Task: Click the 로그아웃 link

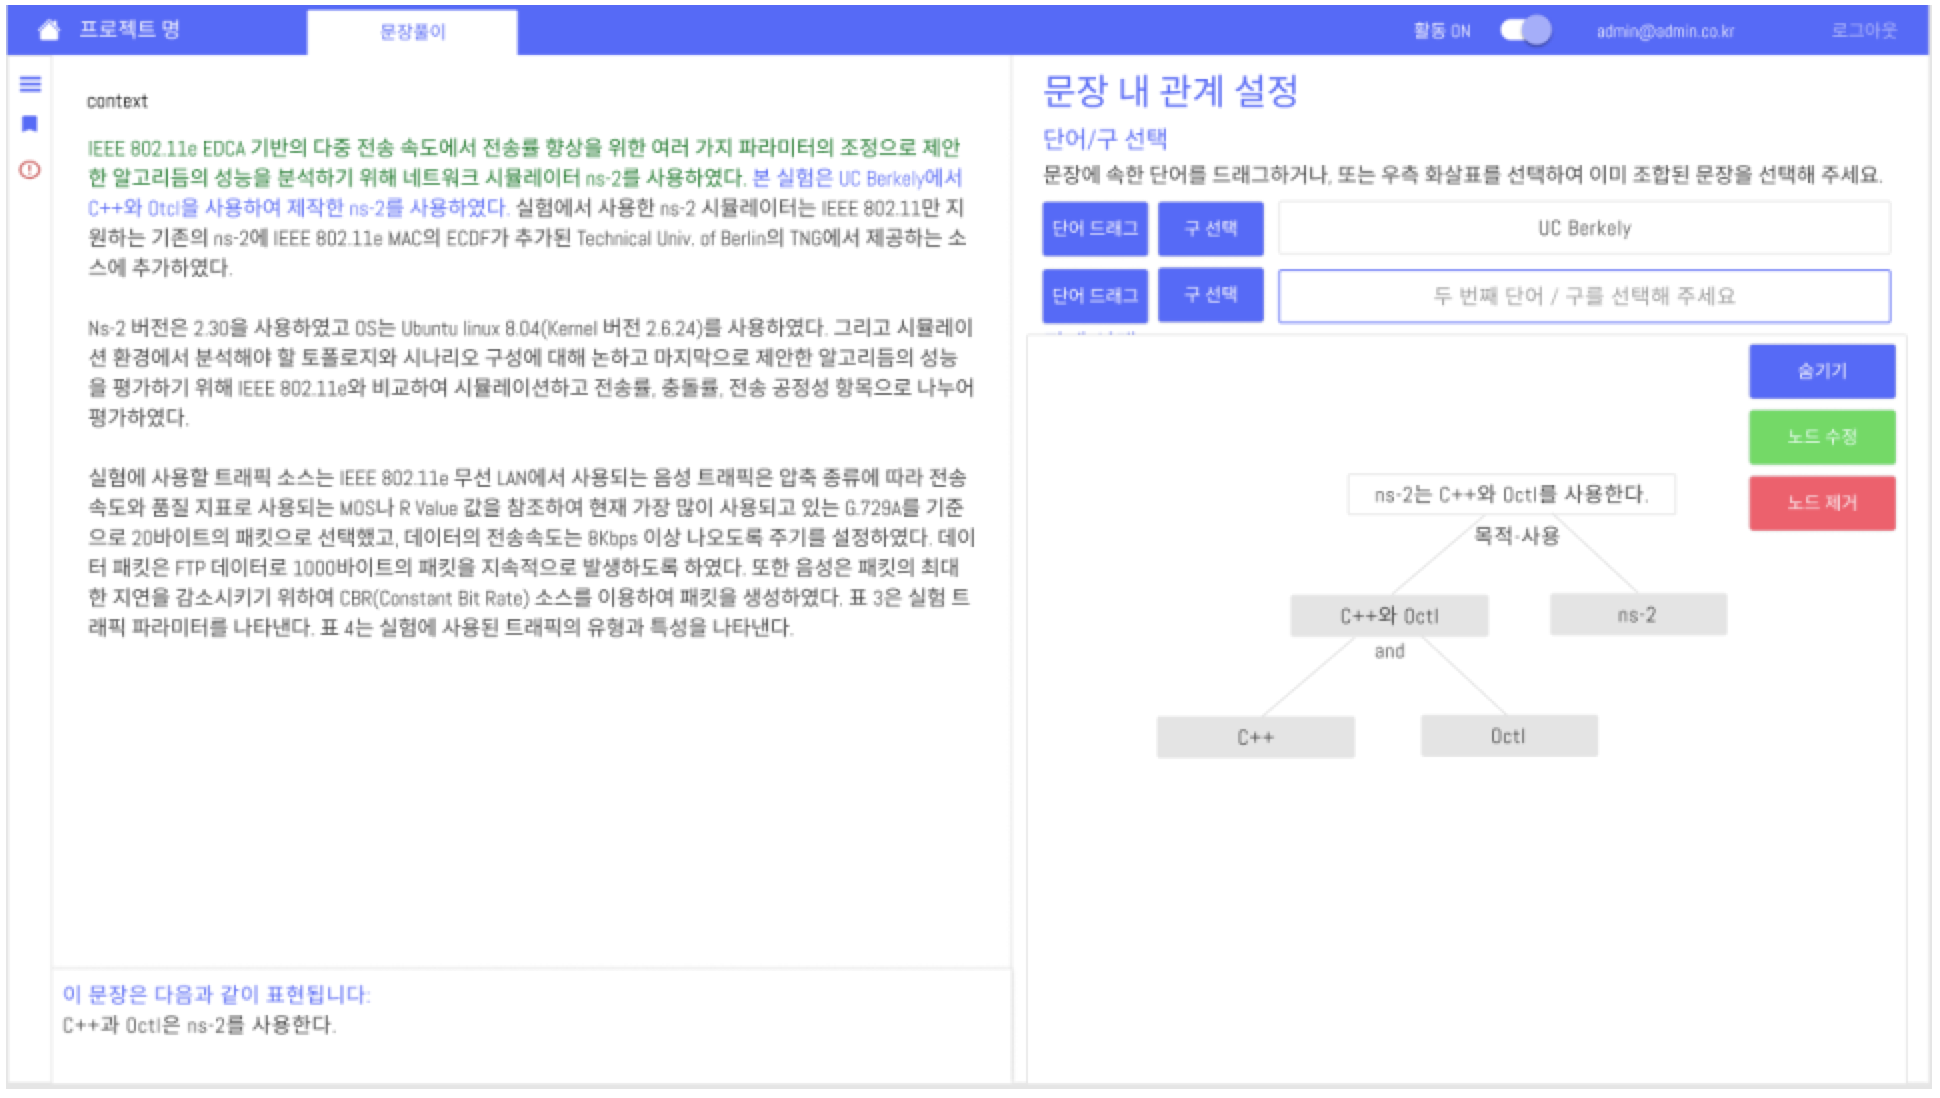Action: [1863, 30]
